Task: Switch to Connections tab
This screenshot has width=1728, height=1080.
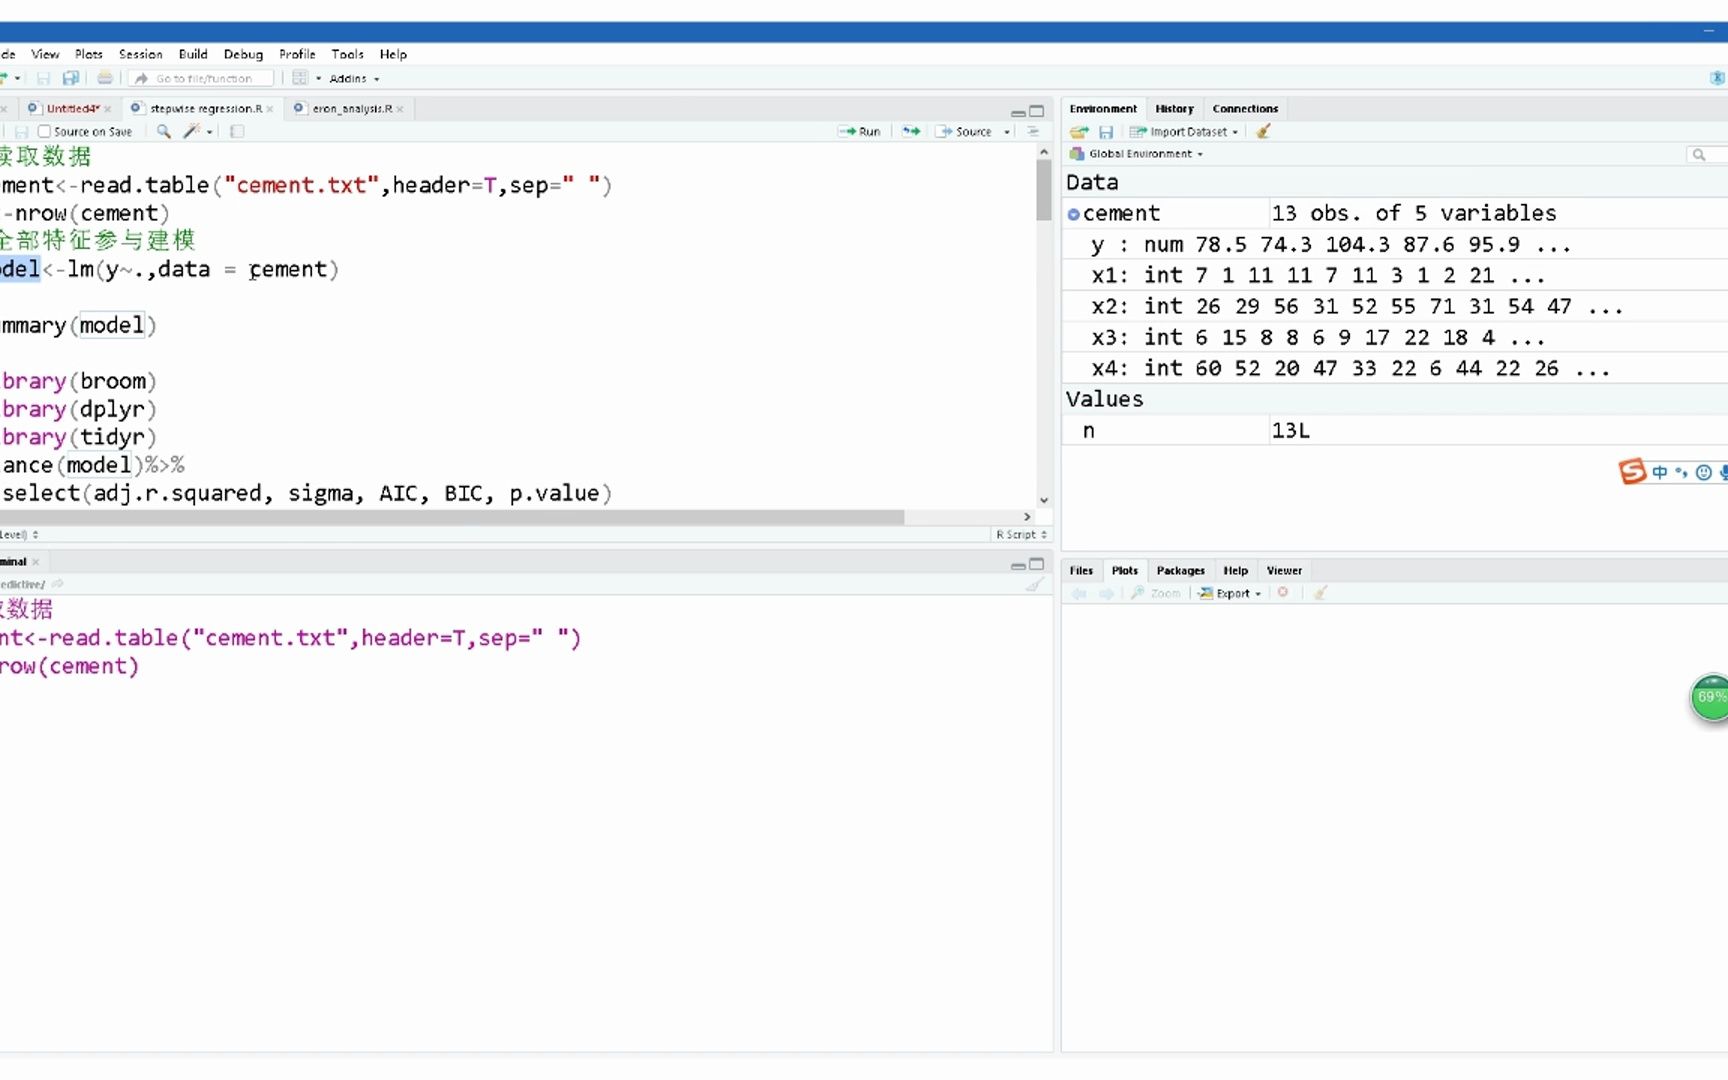Action: tap(1245, 108)
